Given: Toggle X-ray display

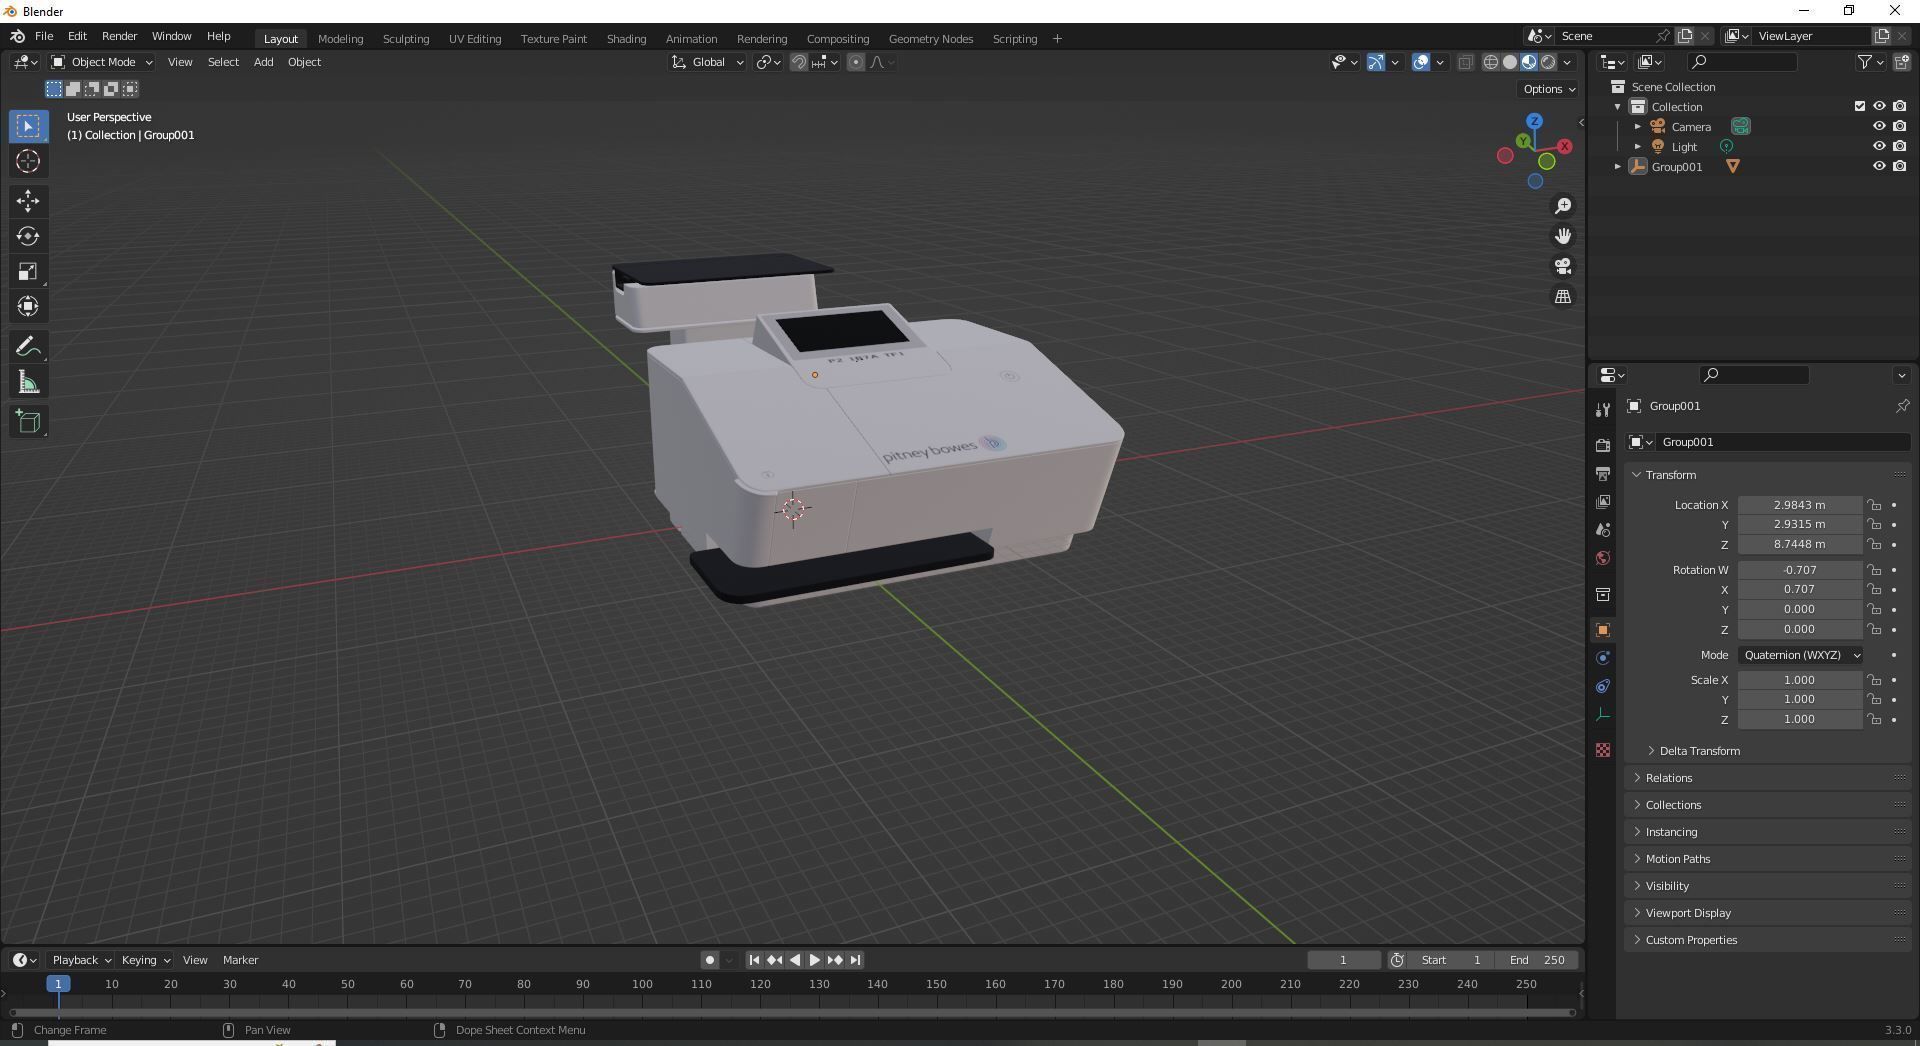Looking at the screenshot, I should pyautogui.click(x=1465, y=62).
